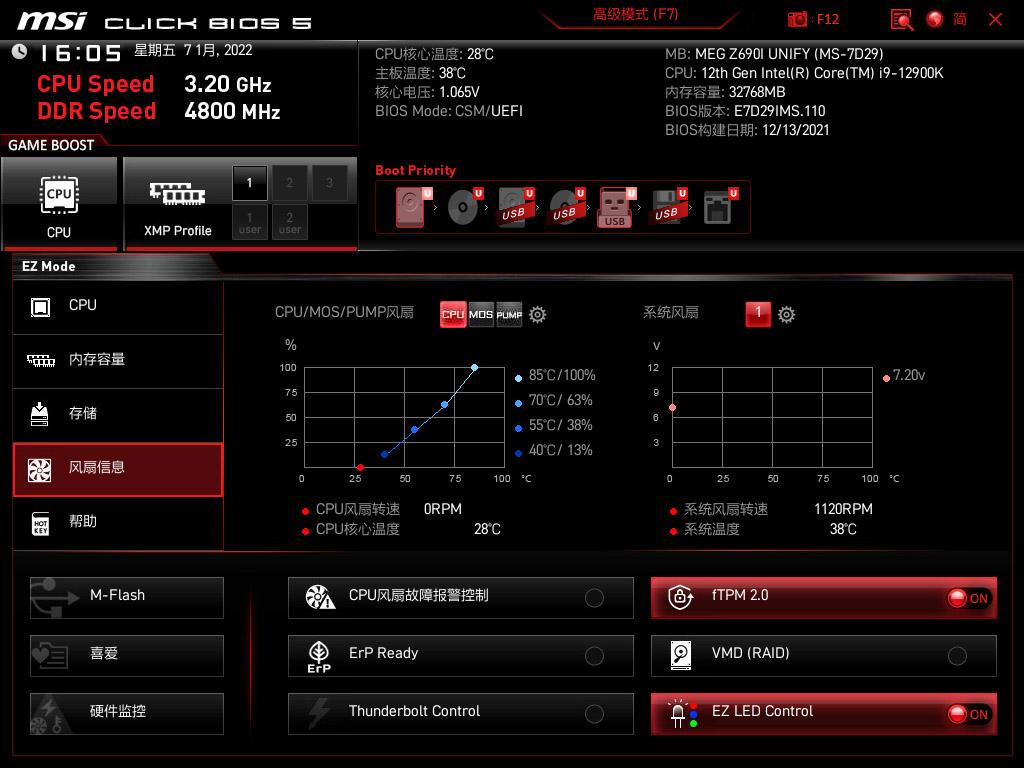Open the Hardware Monitor (硬件监控)

pyautogui.click(x=127, y=714)
